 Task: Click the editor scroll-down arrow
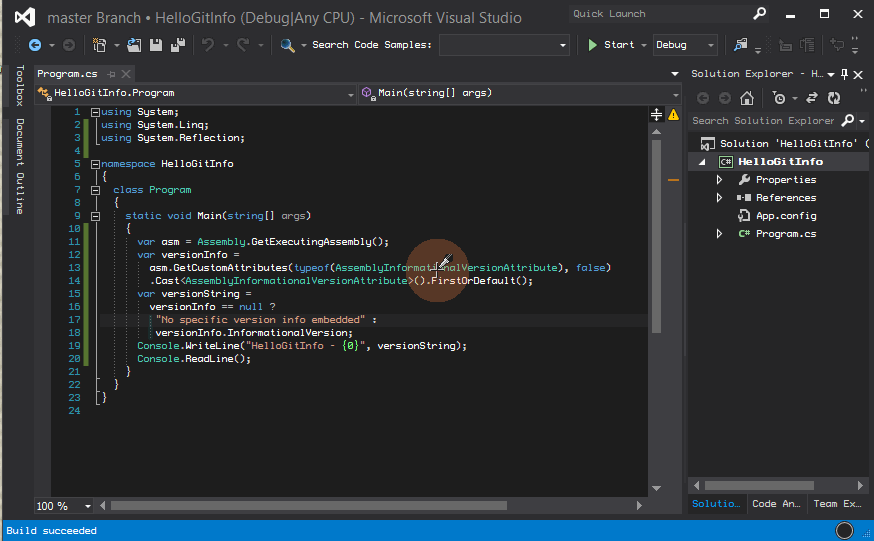[x=656, y=489]
